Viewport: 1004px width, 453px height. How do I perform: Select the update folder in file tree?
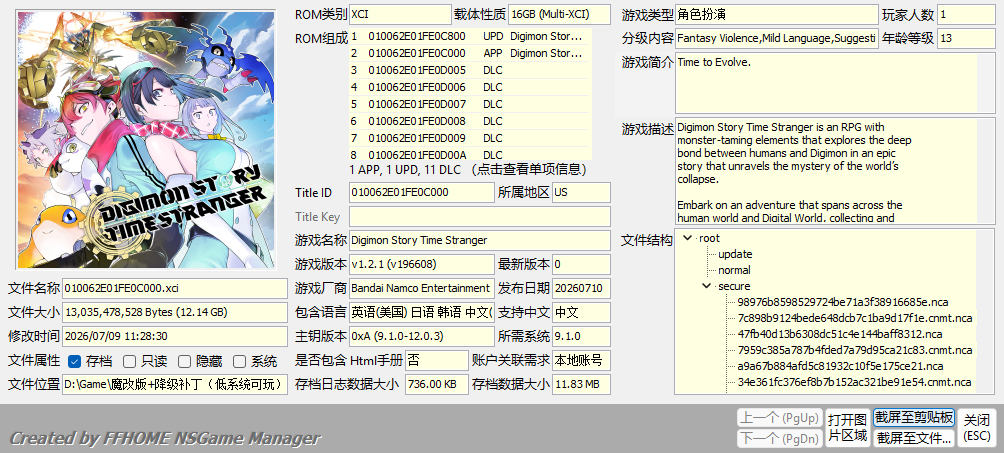pyautogui.click(x=735, y=254)
